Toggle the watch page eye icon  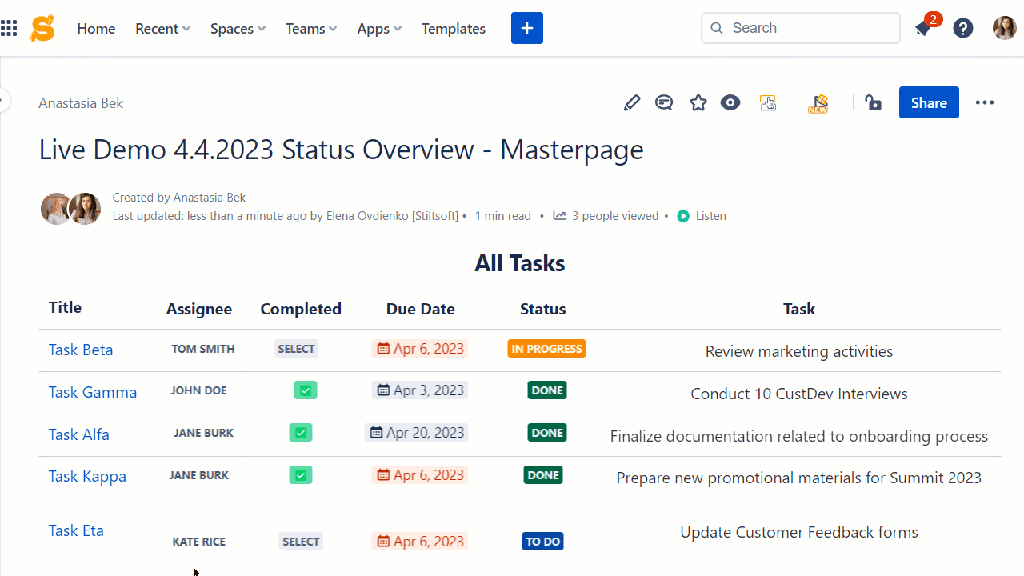coord(730,103)
